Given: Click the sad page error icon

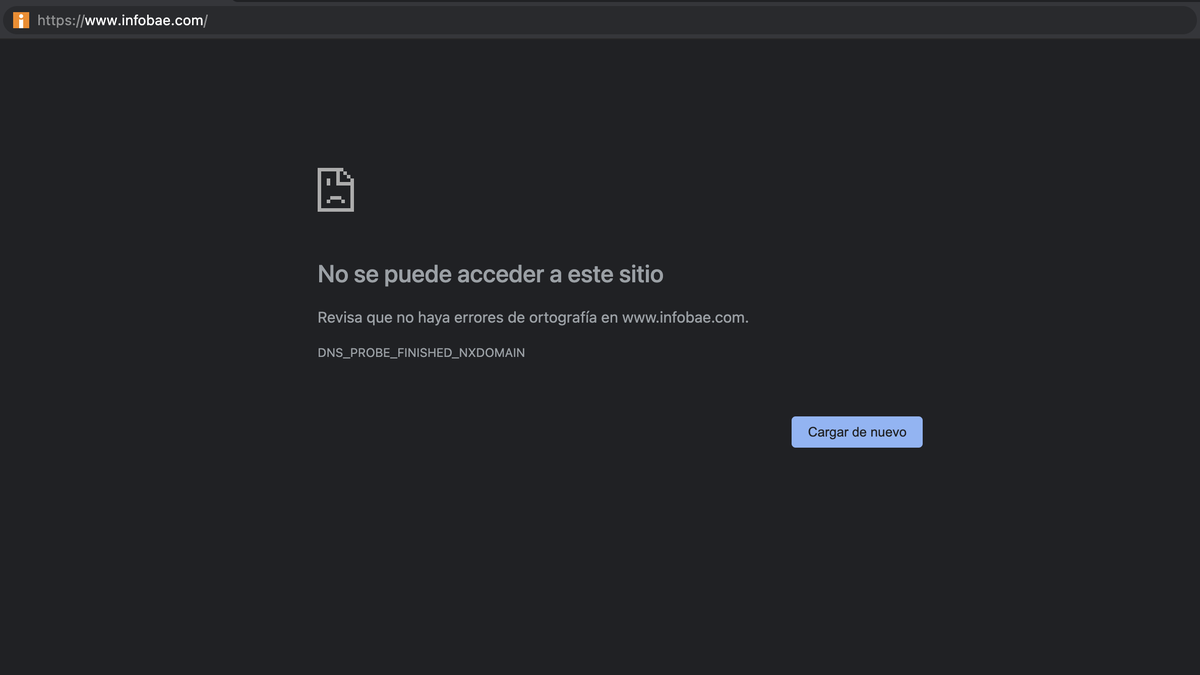Looking at the screenshot, I should (x=336, y=189).
